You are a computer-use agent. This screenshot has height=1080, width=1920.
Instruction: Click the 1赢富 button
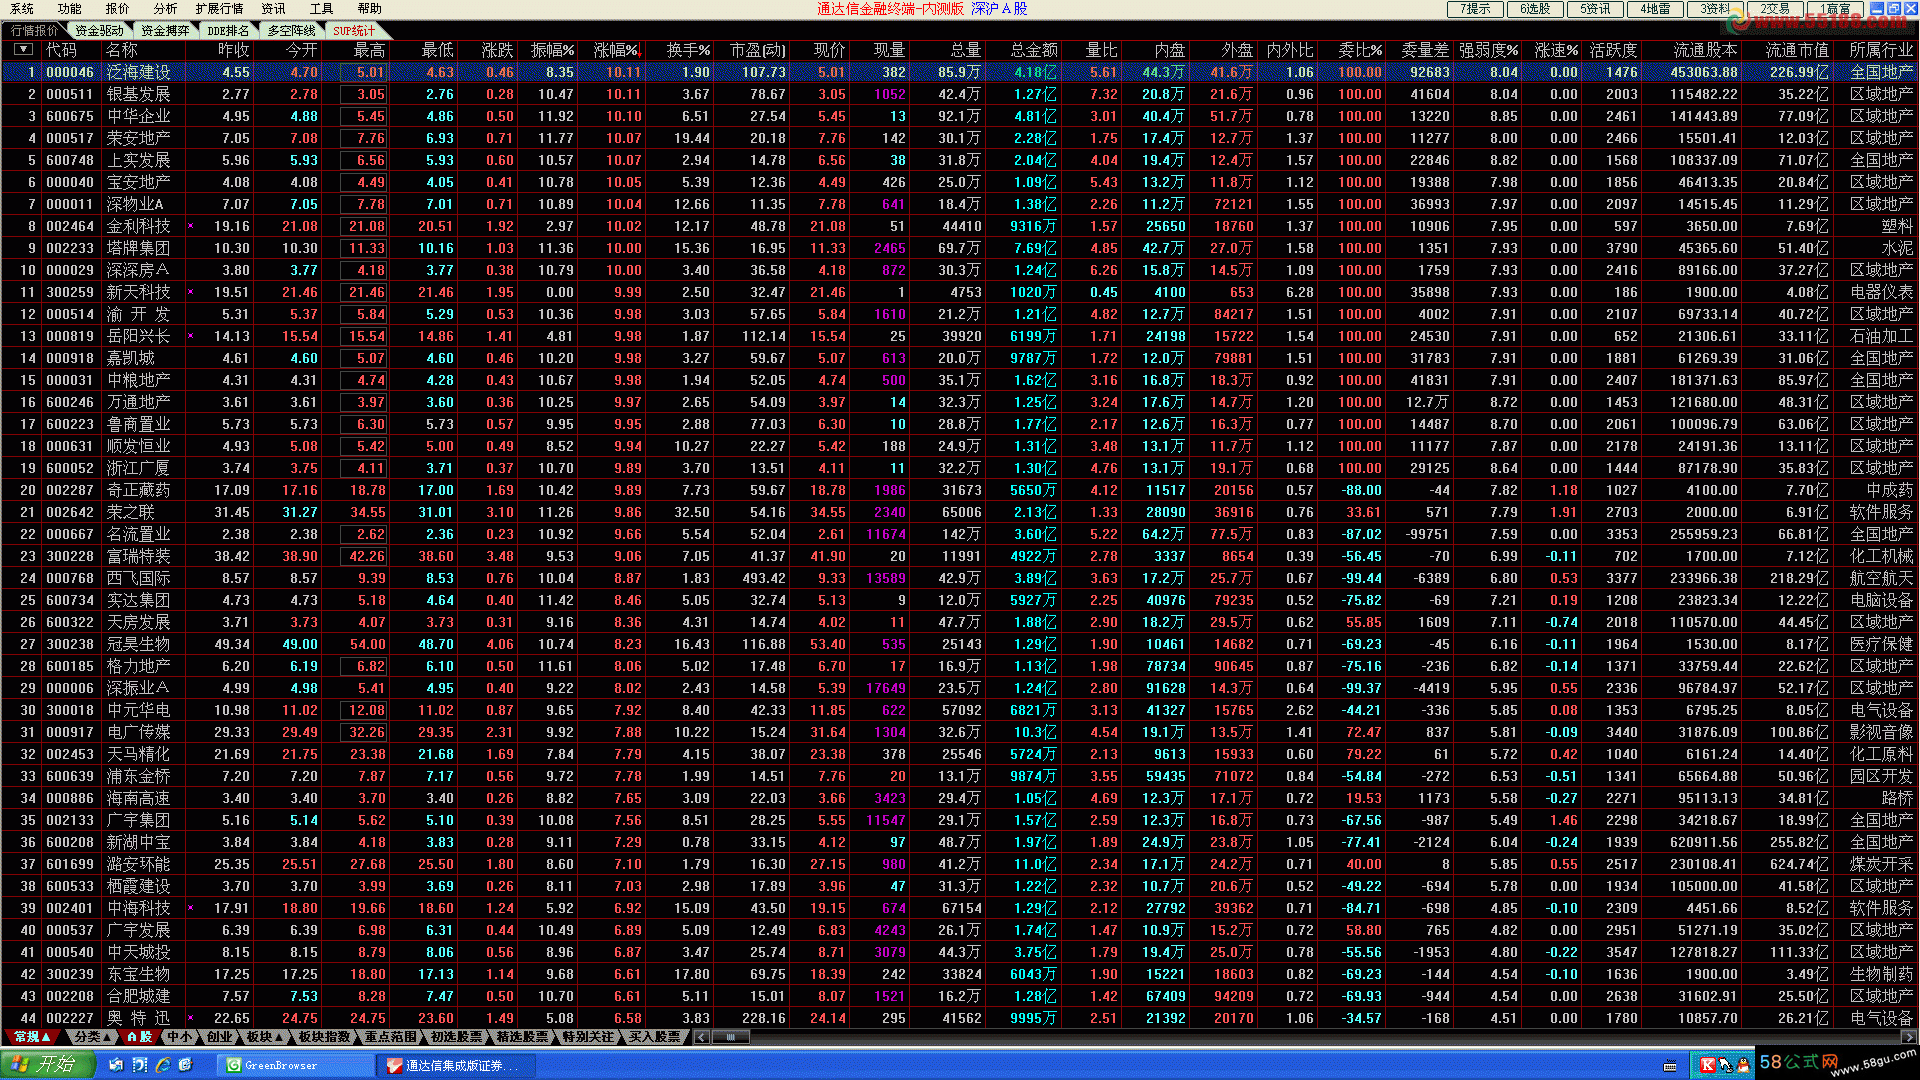coord(1835,9)
